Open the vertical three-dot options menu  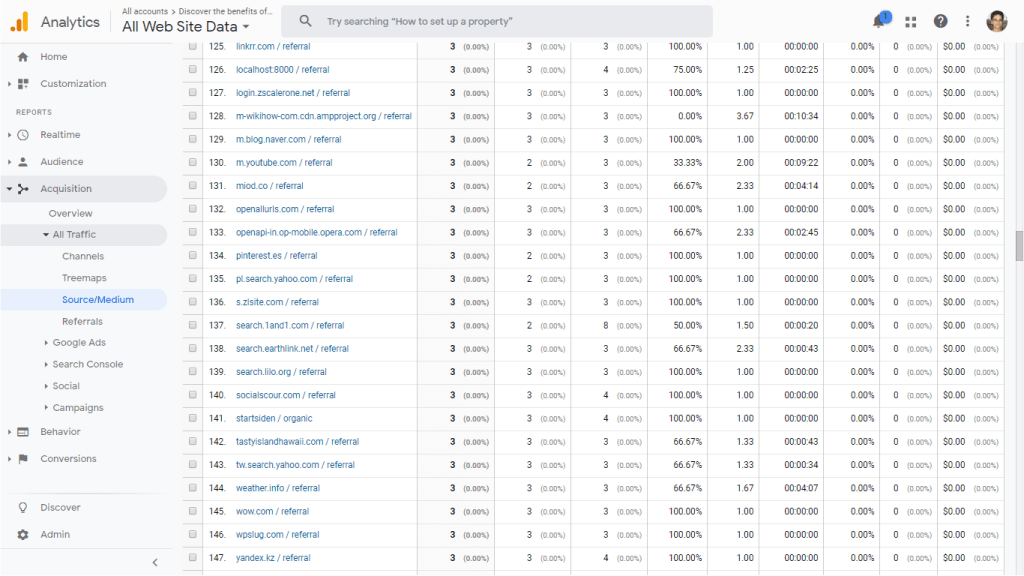point(967,22)
